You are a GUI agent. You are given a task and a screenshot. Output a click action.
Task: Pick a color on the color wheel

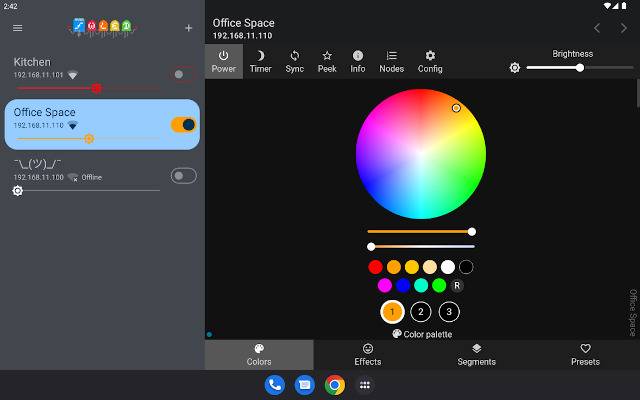pos(421,154)
